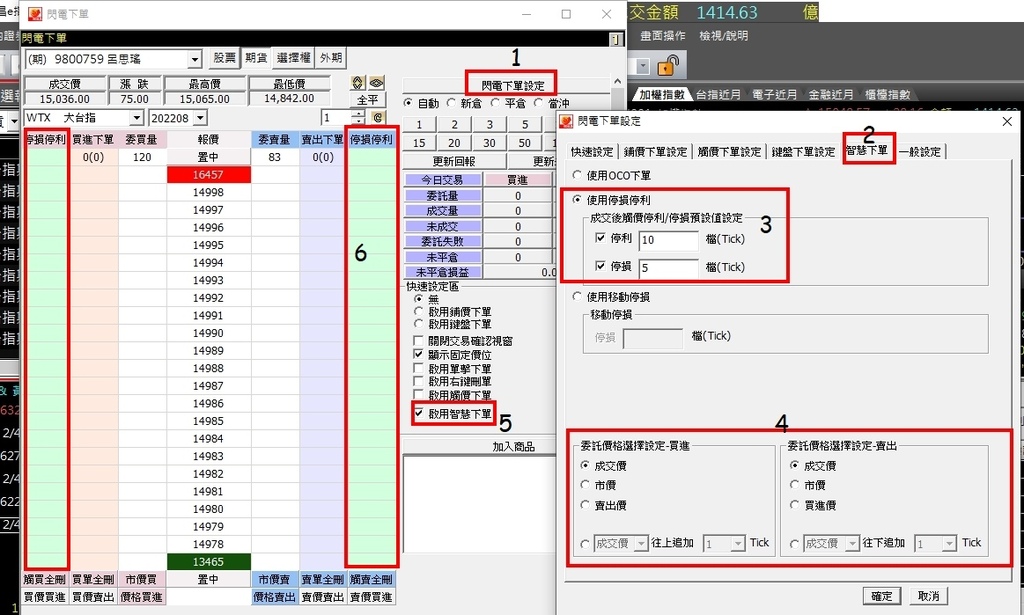Screen dimensions: 1024x615
Task: Click the @ icon beside quantity field
Action: click(x=377, y=118)
